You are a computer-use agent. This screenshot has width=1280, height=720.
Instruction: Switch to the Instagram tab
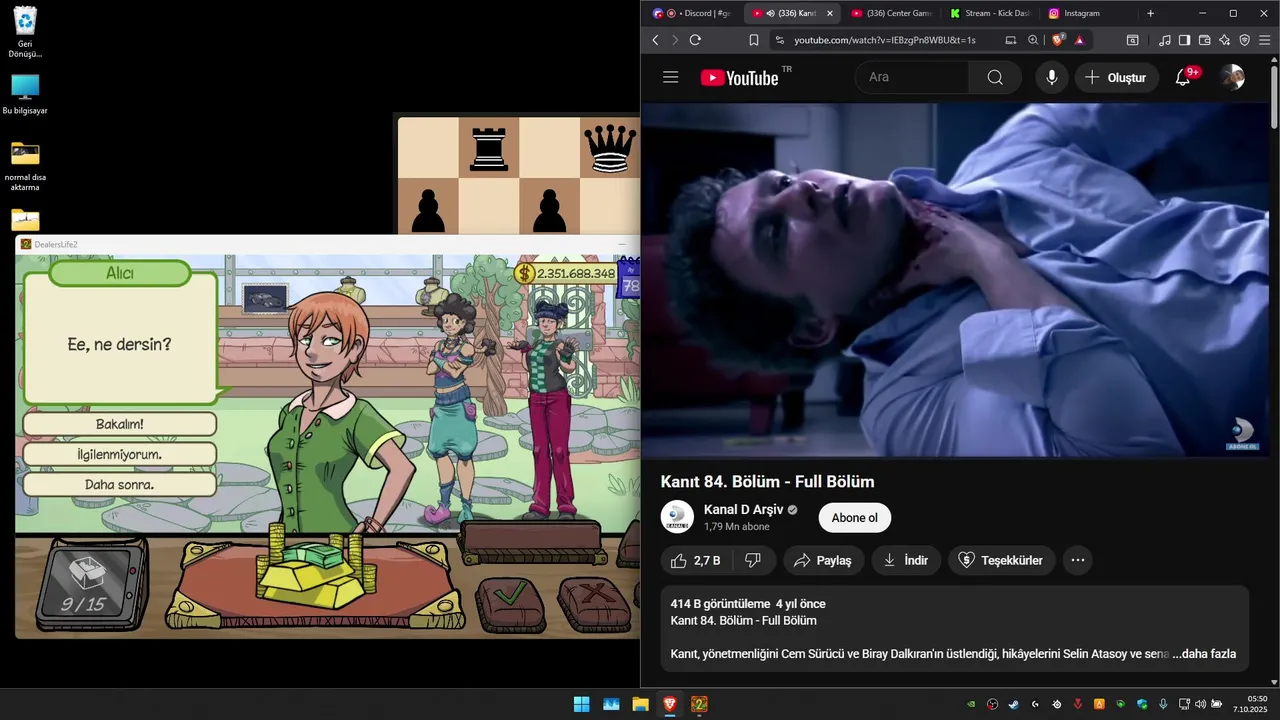(x=1088, y=13)
